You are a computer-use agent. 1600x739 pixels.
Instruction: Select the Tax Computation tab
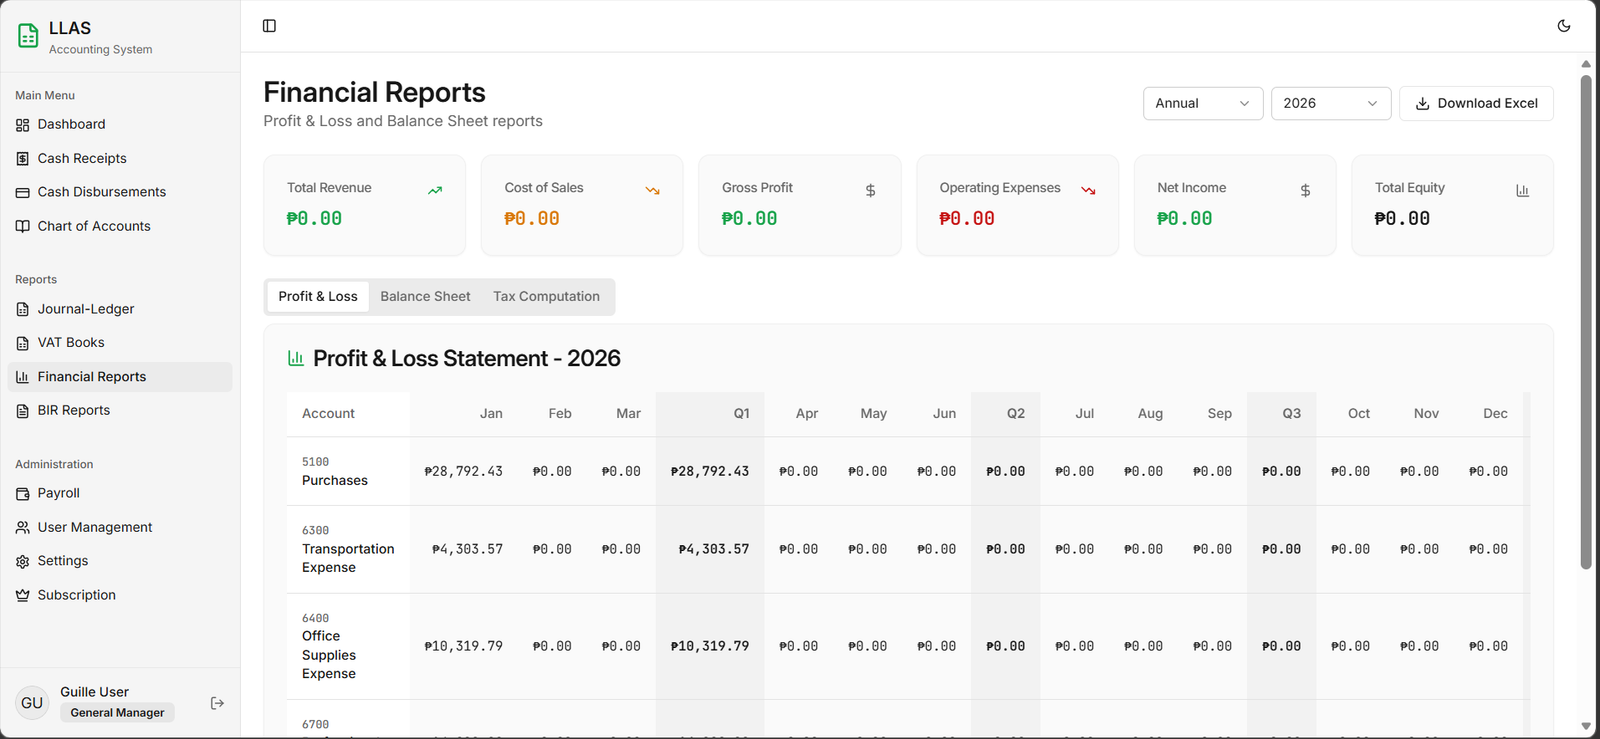click(x=546, y=296)
